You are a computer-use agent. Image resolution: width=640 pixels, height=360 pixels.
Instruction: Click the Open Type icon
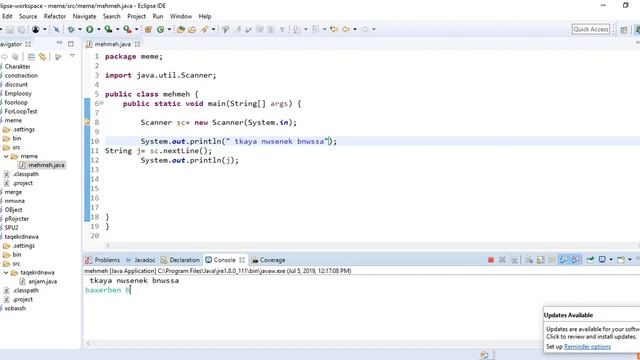point(180,29)
